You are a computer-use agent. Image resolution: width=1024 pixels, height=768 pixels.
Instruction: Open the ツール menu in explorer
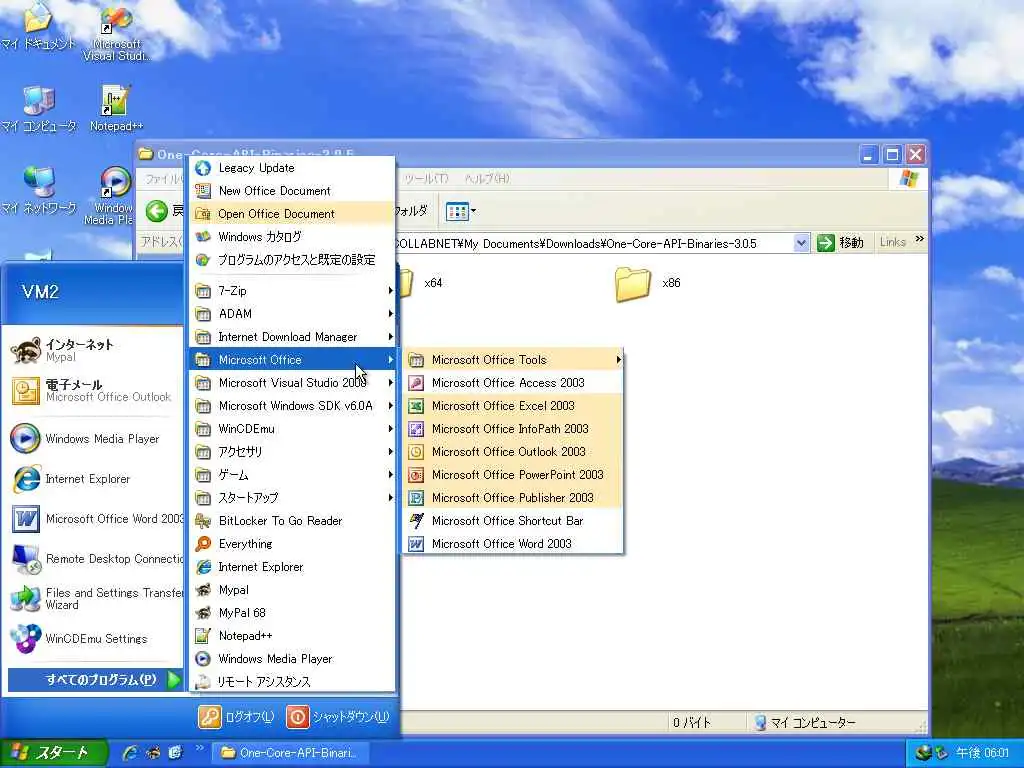point(426,178)
